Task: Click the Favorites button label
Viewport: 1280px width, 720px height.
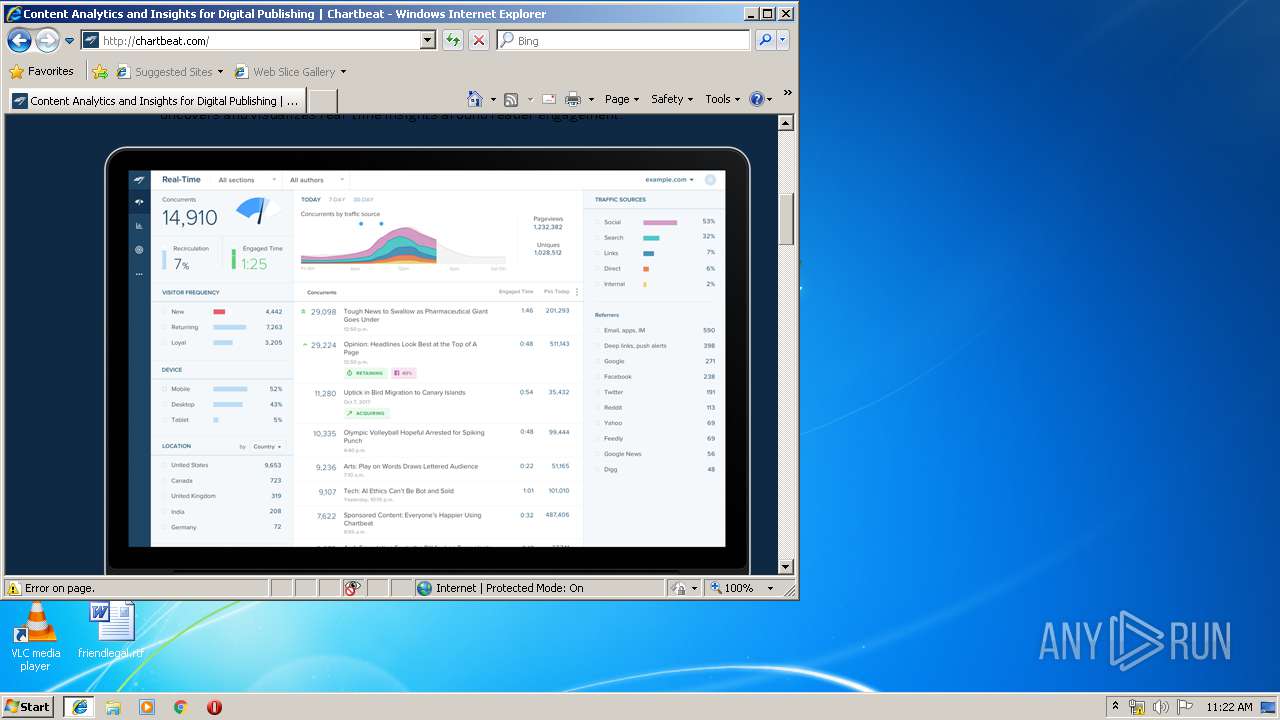Action: [x=51, y=72]
